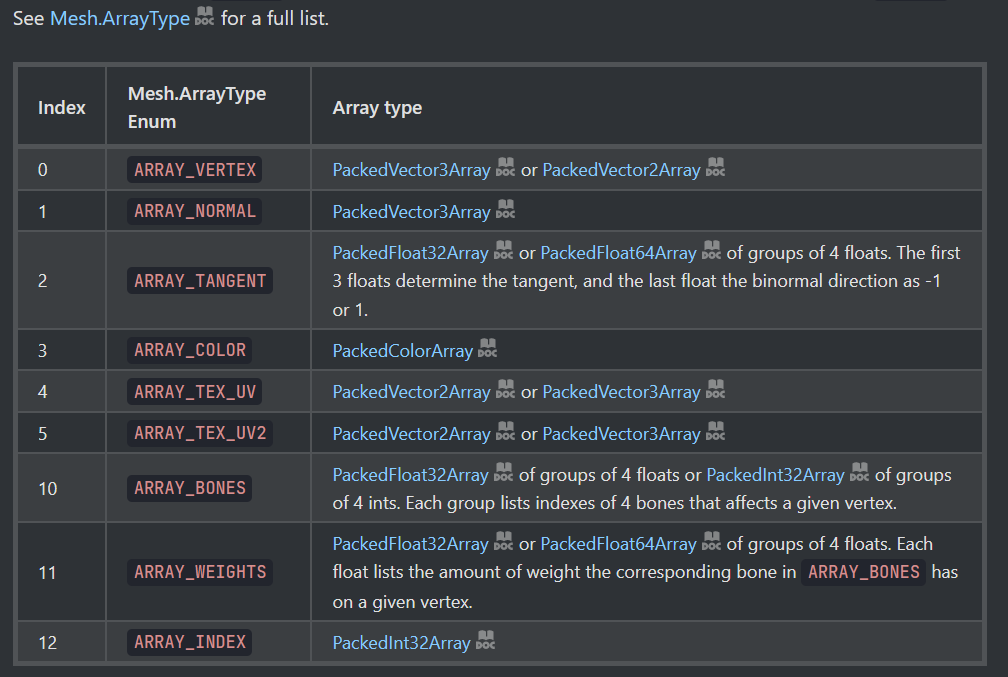This screenshot has width=1008, height=677.
Task: Click the ARRAY_WEIGHTS enum code label
Action: [200, 572]
